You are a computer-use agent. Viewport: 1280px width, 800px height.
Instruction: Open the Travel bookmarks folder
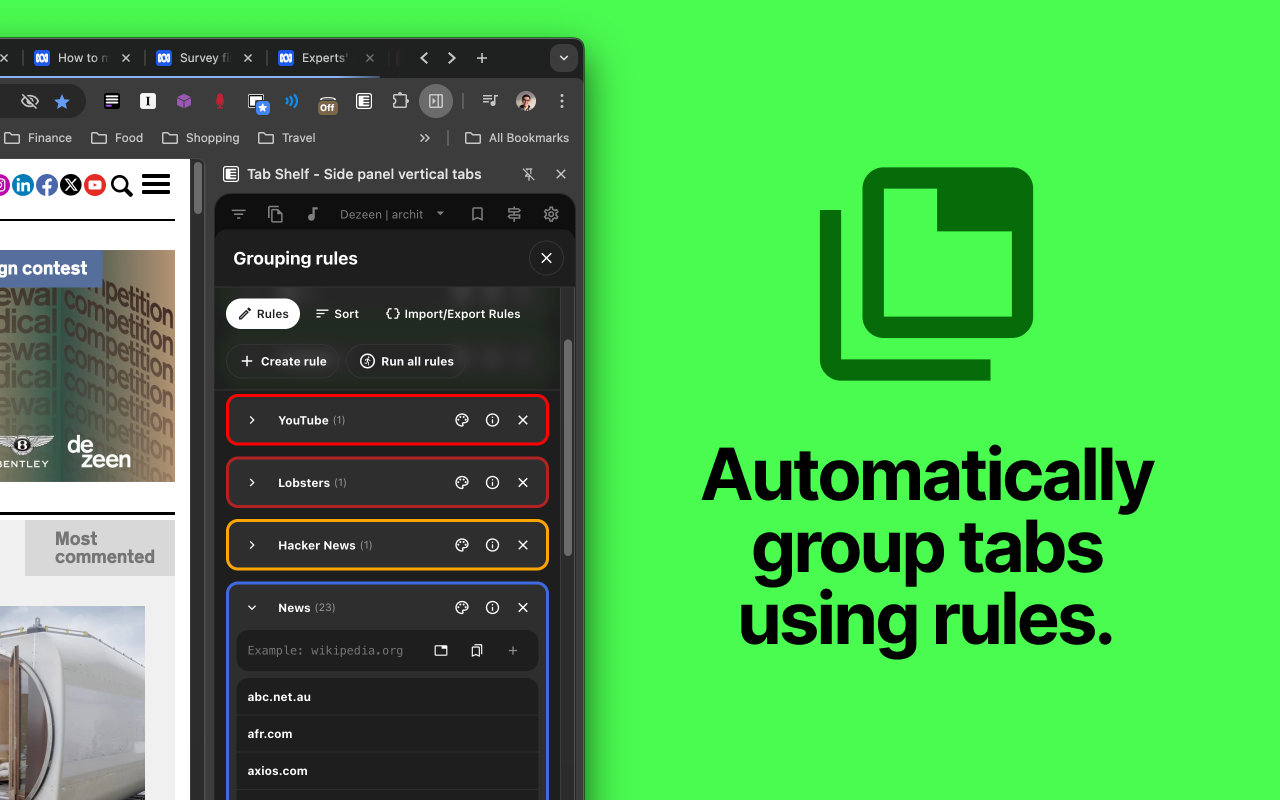[287, 138]
